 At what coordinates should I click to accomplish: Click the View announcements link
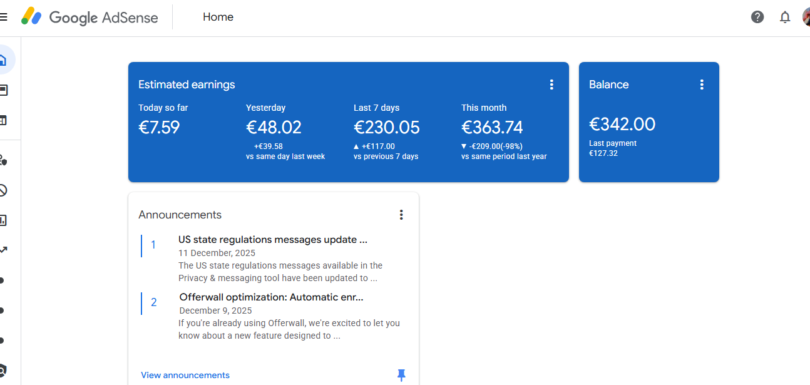tap(185, 375)
